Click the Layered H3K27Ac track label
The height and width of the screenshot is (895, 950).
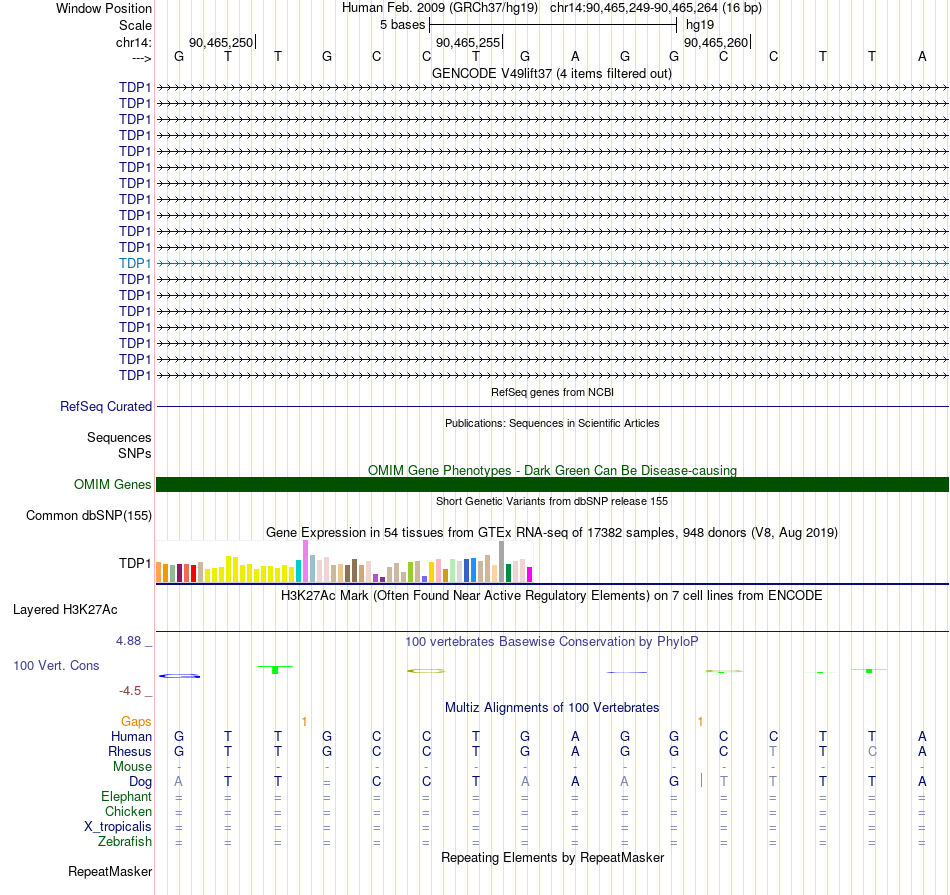[x=65, y=610]
